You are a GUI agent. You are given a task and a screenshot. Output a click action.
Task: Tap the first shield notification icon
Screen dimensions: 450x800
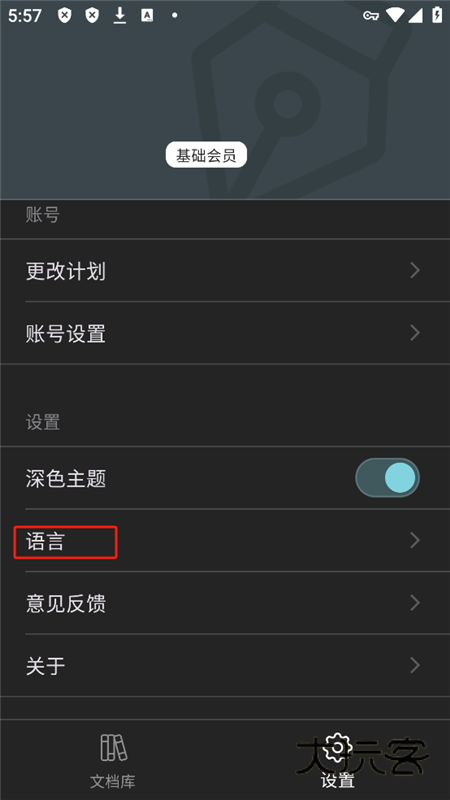[x=64, y=15]
